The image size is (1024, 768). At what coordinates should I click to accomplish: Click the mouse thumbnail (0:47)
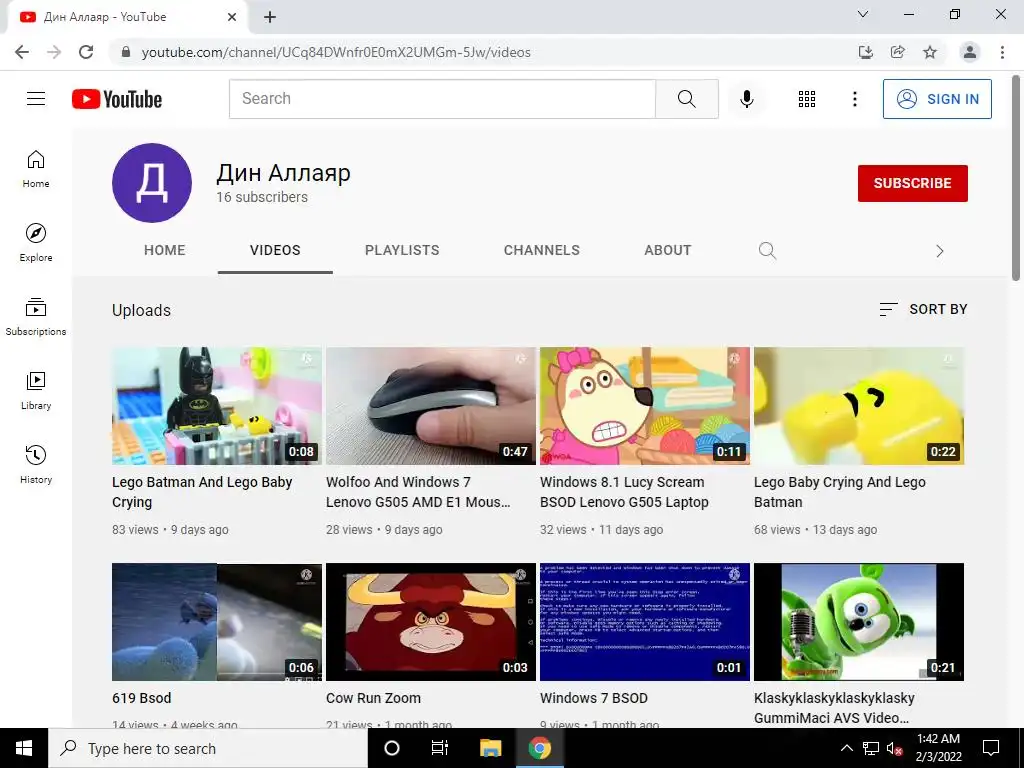coord(431,406)
